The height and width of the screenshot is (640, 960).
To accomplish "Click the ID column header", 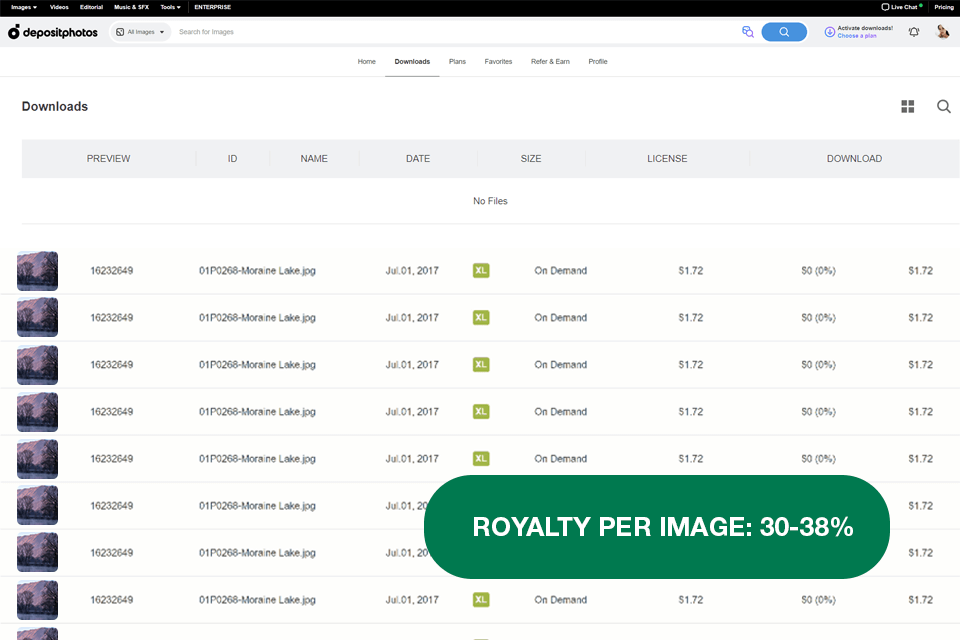I will [233, 159].
